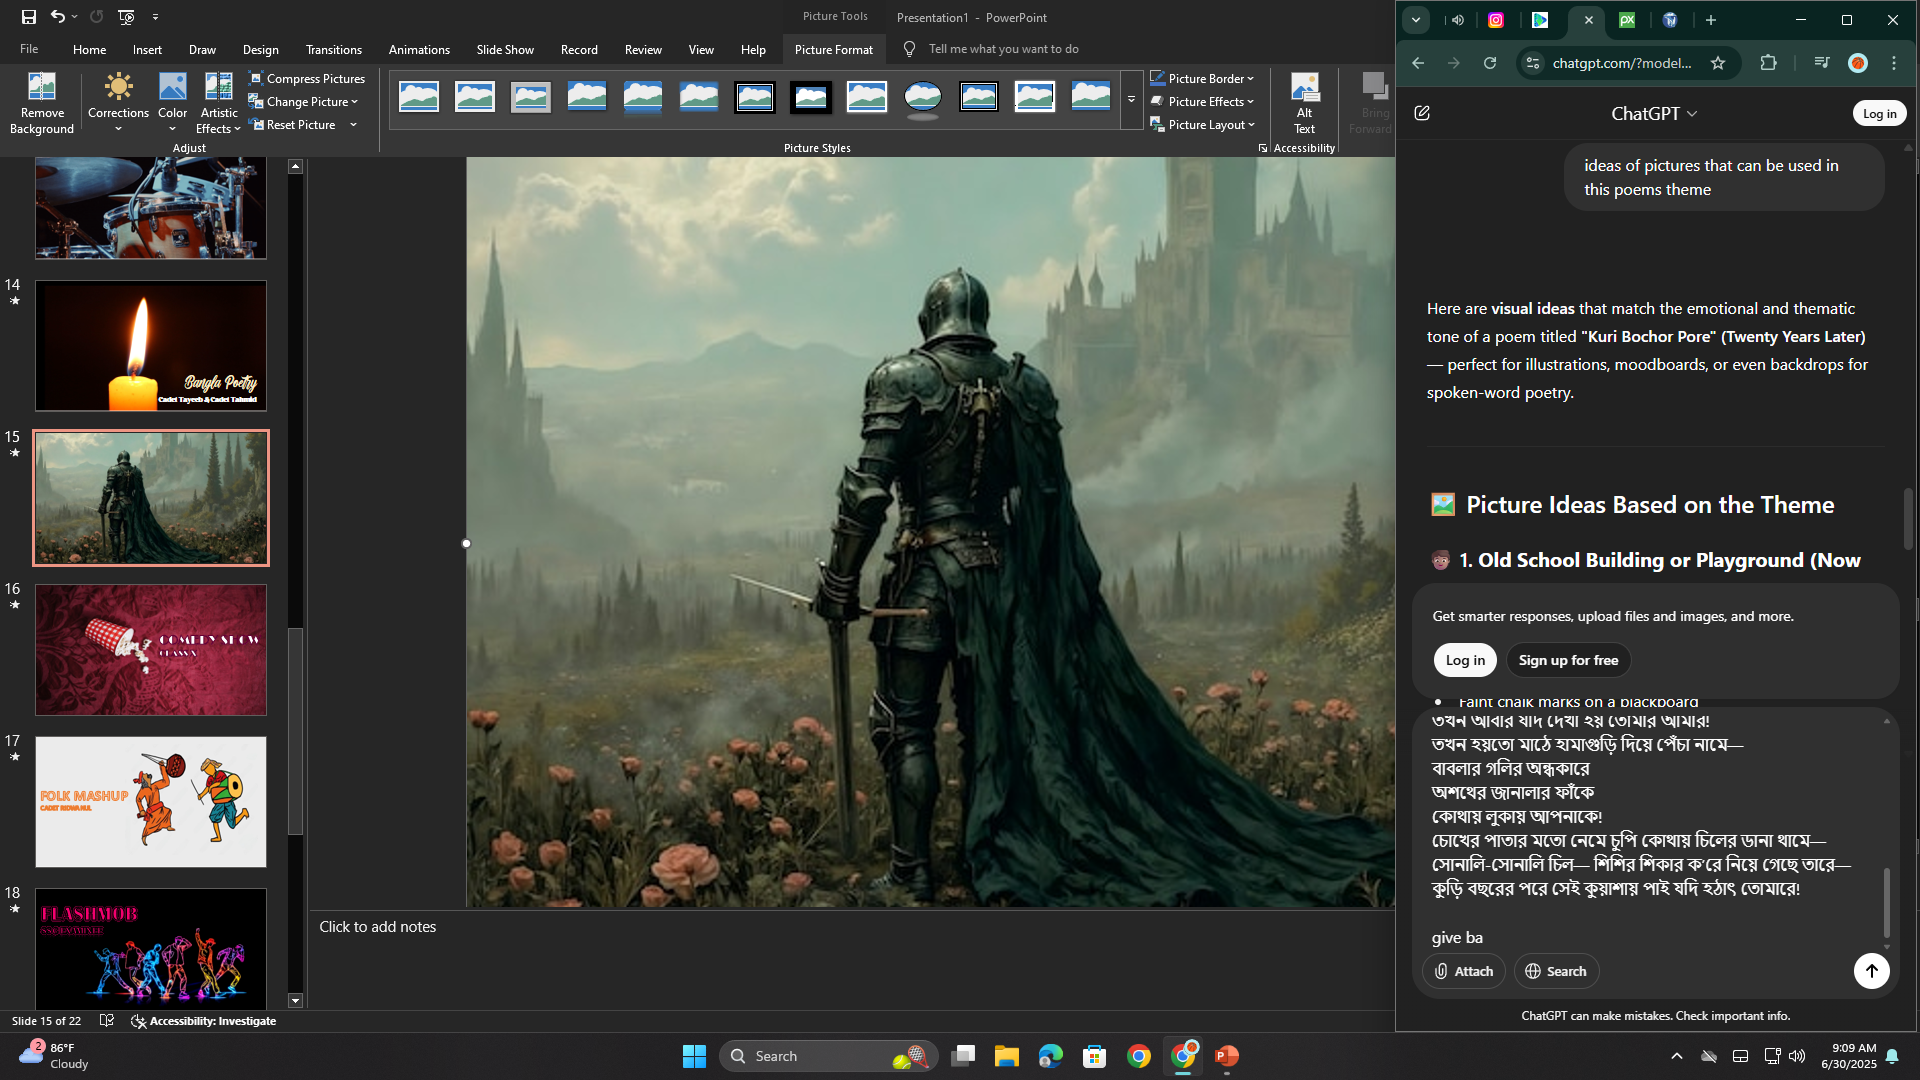Click Sign up for free
1920x1080 pixels.
(1568, 660)
